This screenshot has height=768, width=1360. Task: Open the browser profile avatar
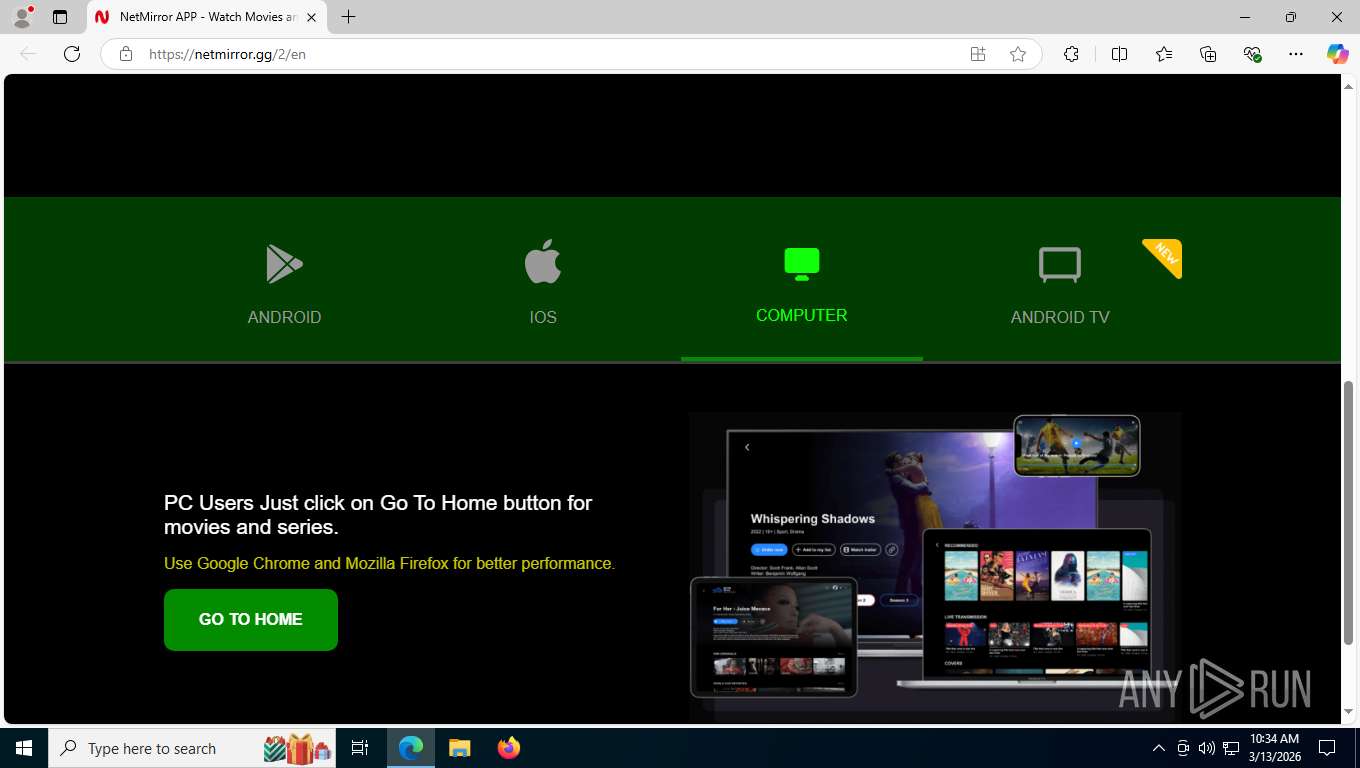[x=22, y=17]
